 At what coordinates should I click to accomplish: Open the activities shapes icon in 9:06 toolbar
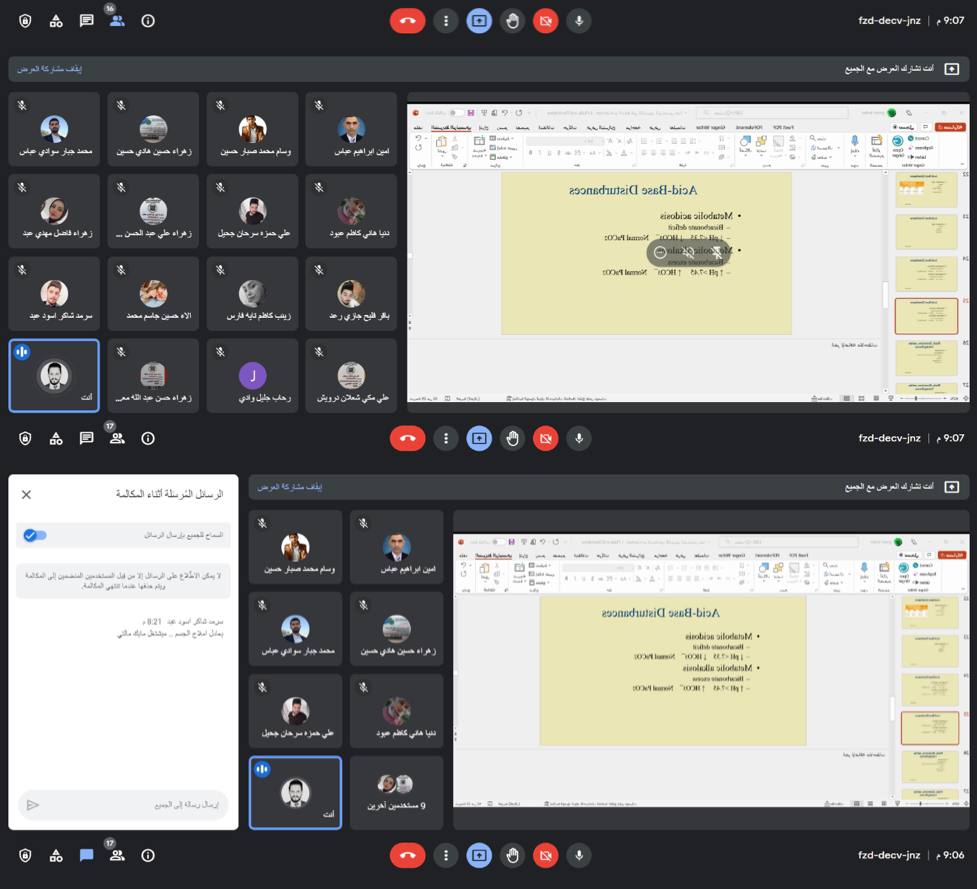(x=56, y=855)
